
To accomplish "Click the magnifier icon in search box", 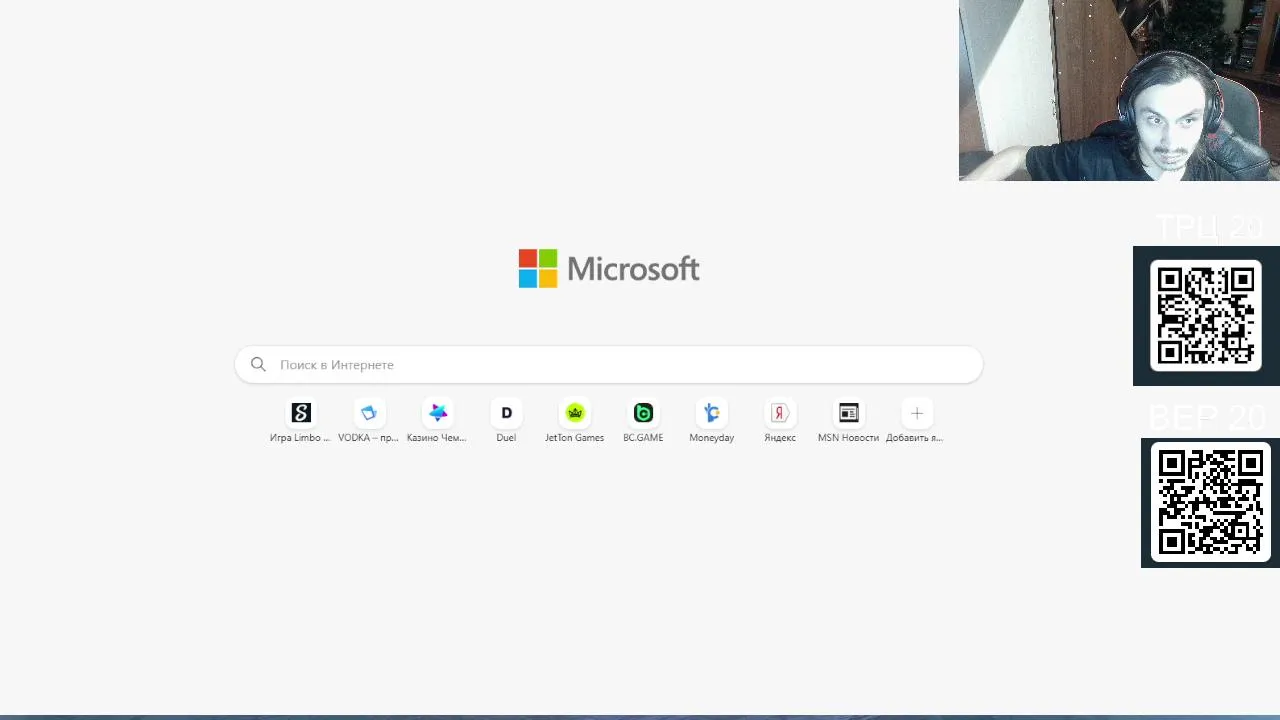I will pos(258,365).
